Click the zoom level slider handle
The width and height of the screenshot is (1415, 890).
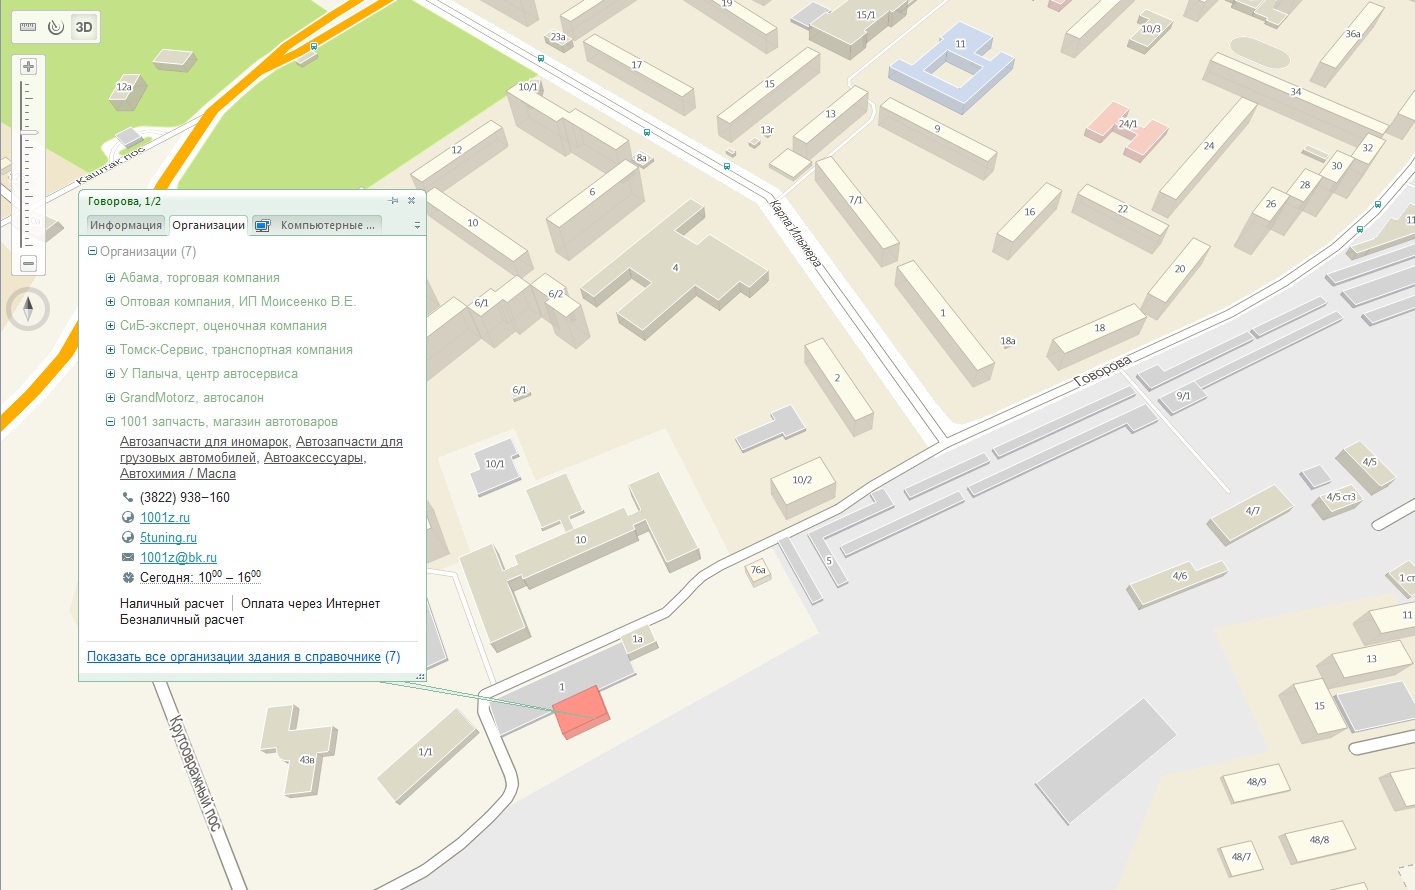pos(28,132)
